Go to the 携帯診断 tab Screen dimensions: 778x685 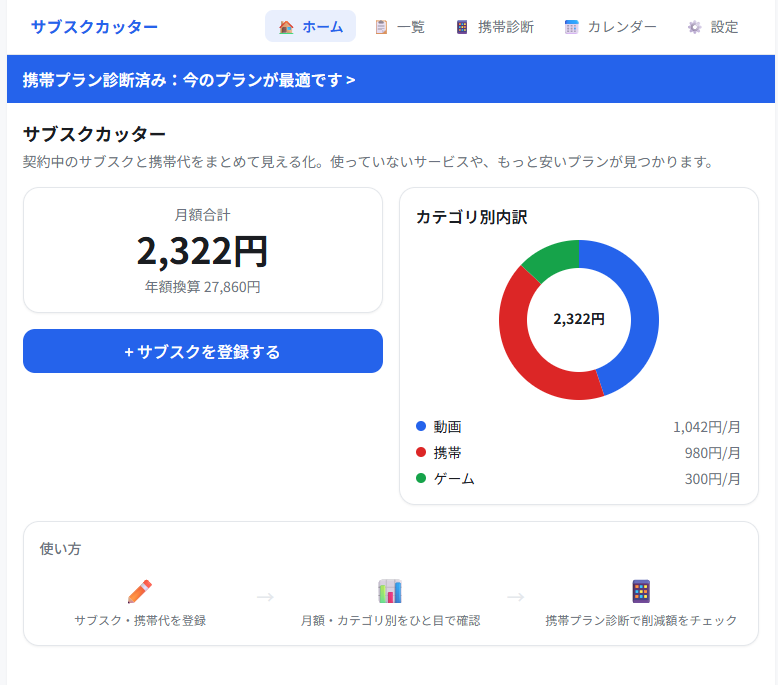(x=495, y=26)
